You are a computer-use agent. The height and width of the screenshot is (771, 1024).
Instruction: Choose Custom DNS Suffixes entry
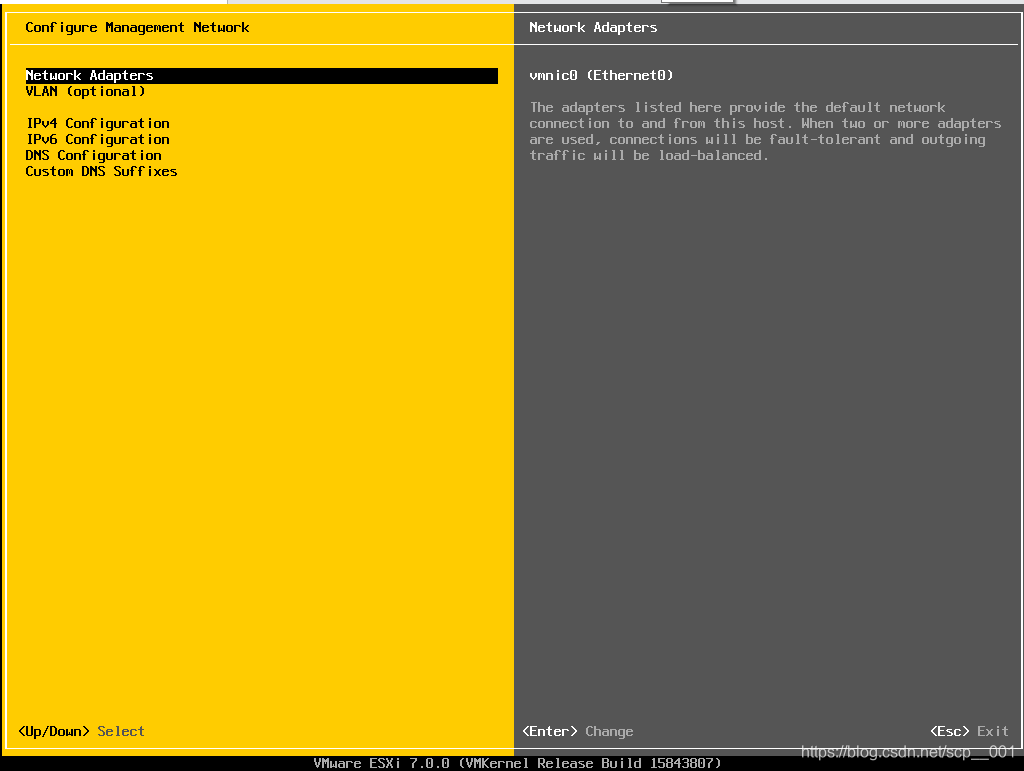(101, 171)
